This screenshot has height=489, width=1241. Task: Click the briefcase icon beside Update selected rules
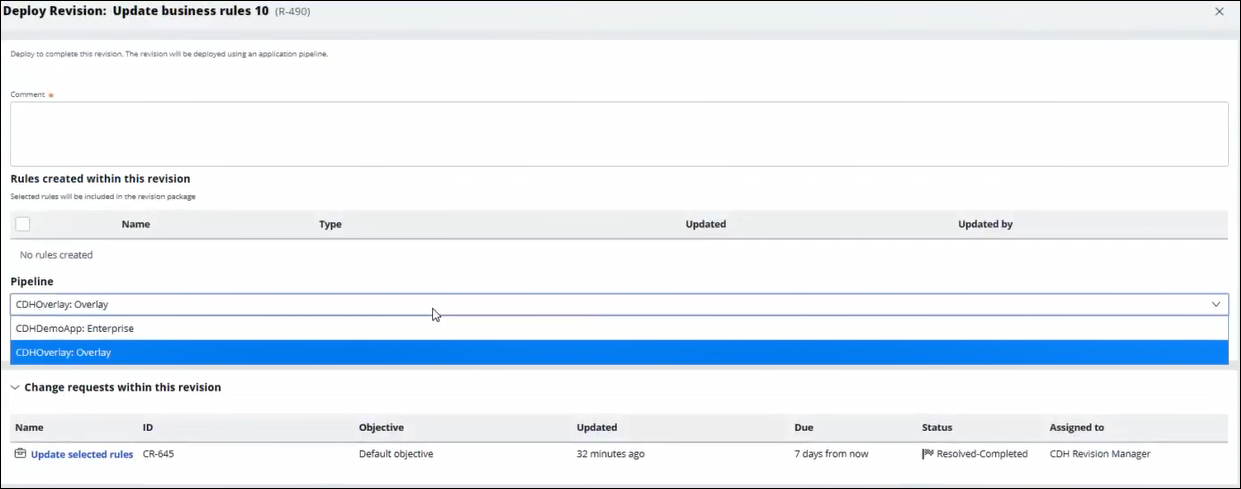pyautogui.click(x=20, y=454)
